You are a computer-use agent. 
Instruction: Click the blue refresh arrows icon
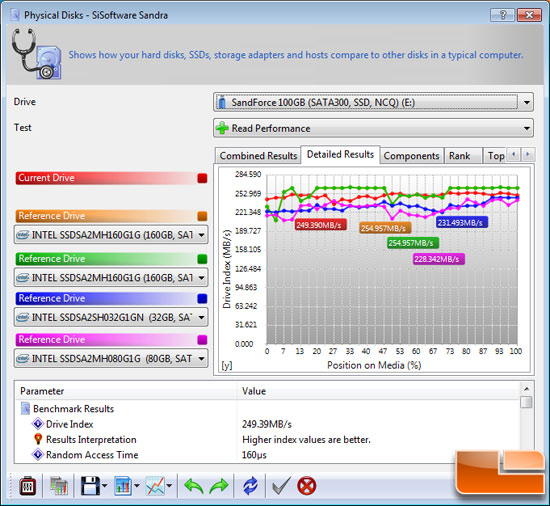(x=250, y=486)
